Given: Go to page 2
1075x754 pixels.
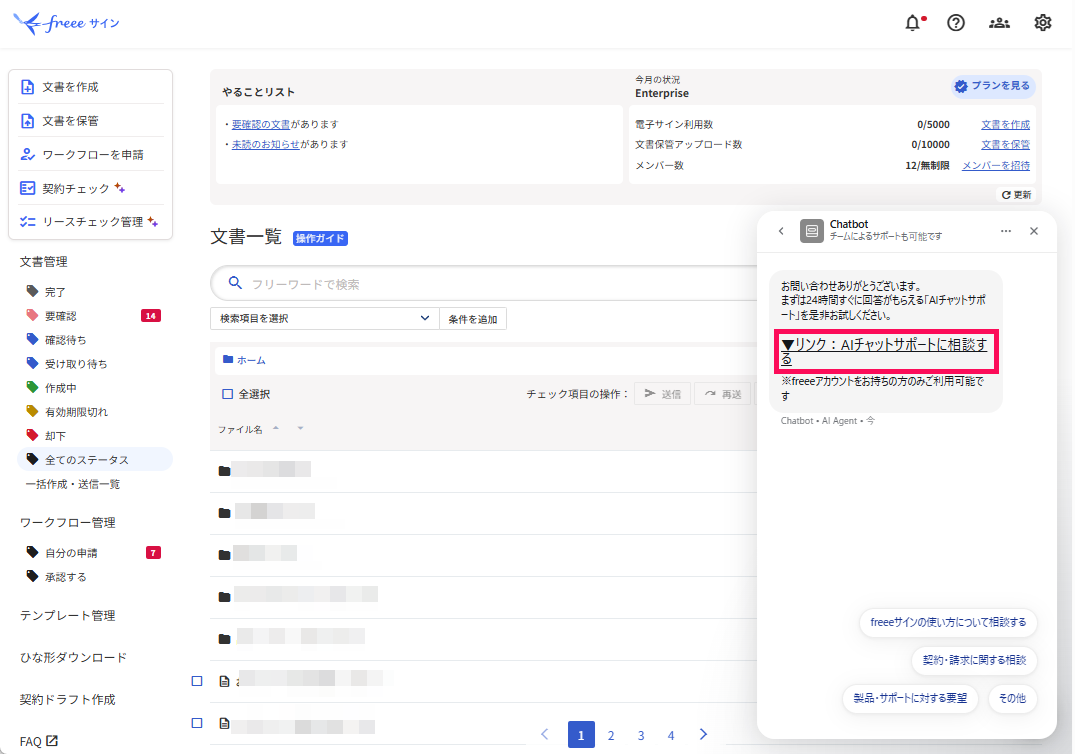Looking at the screenshot, I should pyautogui.click(x=611, y=735).
